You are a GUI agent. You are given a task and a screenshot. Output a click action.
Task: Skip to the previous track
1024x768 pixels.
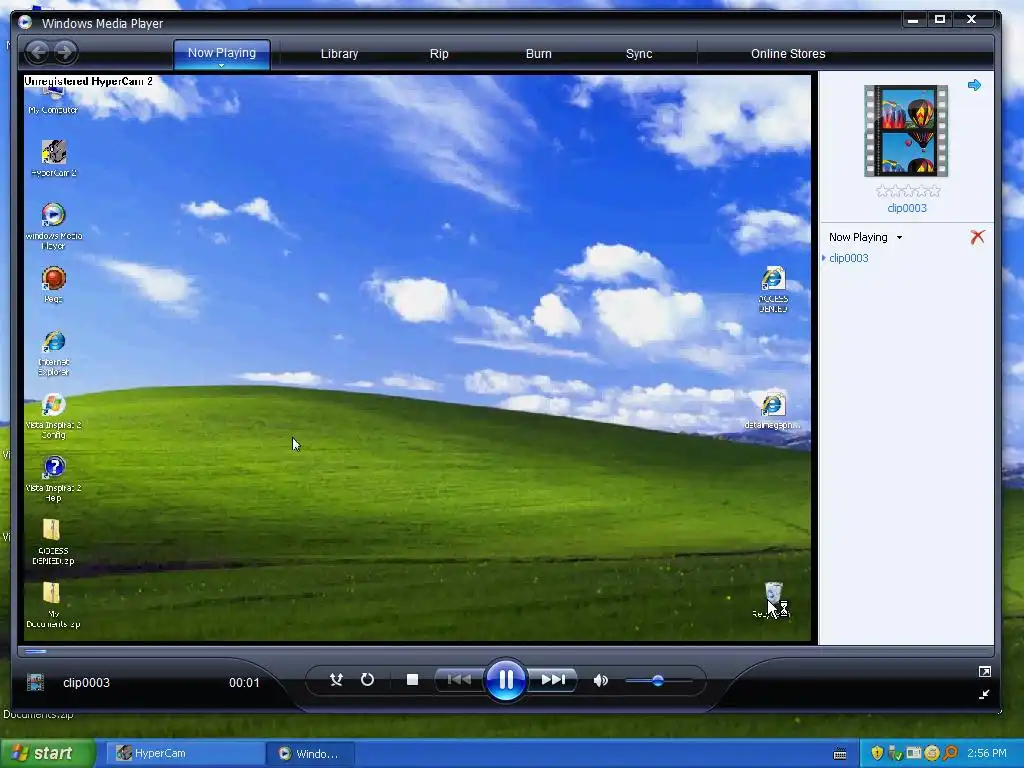pos(460,680)
